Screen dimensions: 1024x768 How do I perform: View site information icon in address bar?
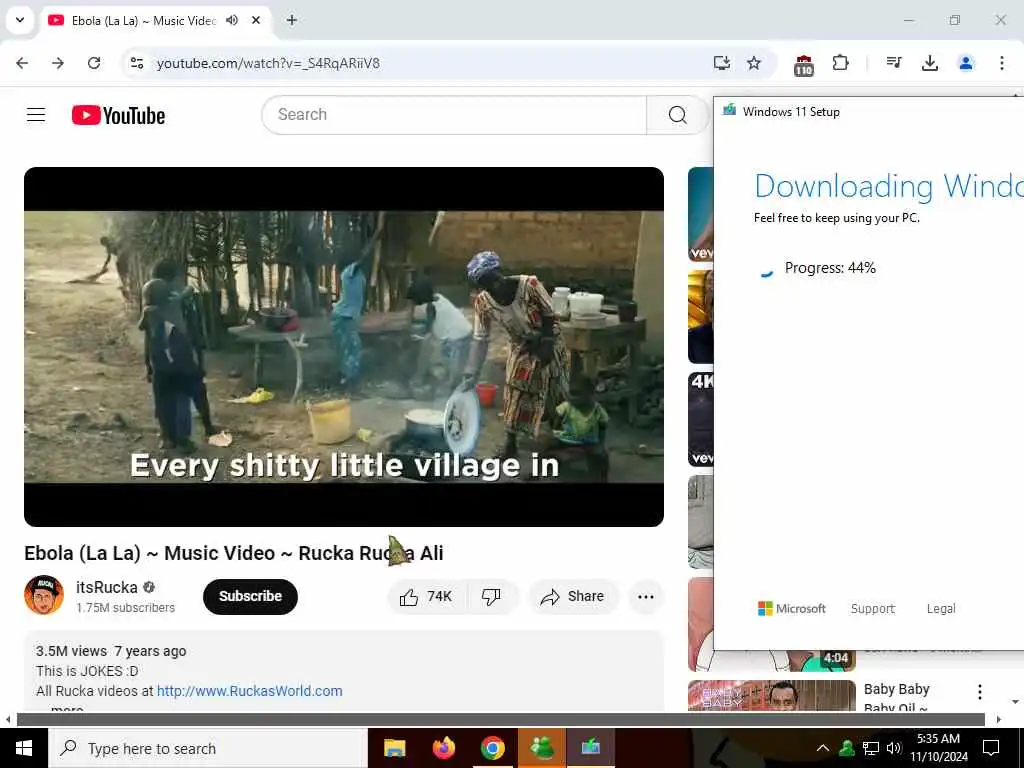pos(136,63)
